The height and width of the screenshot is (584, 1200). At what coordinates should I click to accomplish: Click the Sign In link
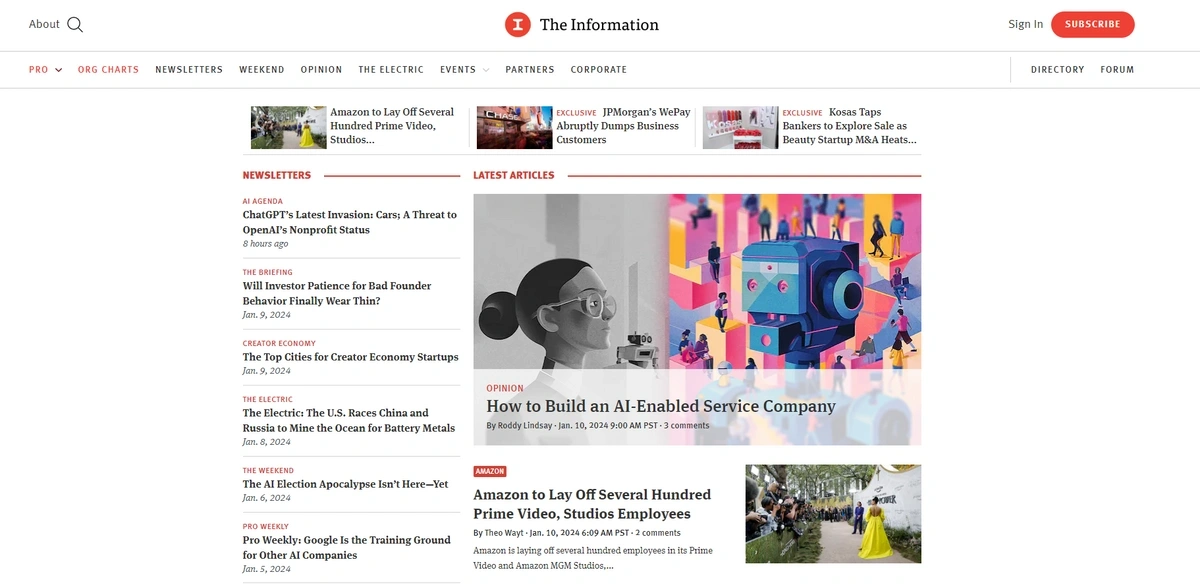pyautogui.click(x=1024, y=23)
